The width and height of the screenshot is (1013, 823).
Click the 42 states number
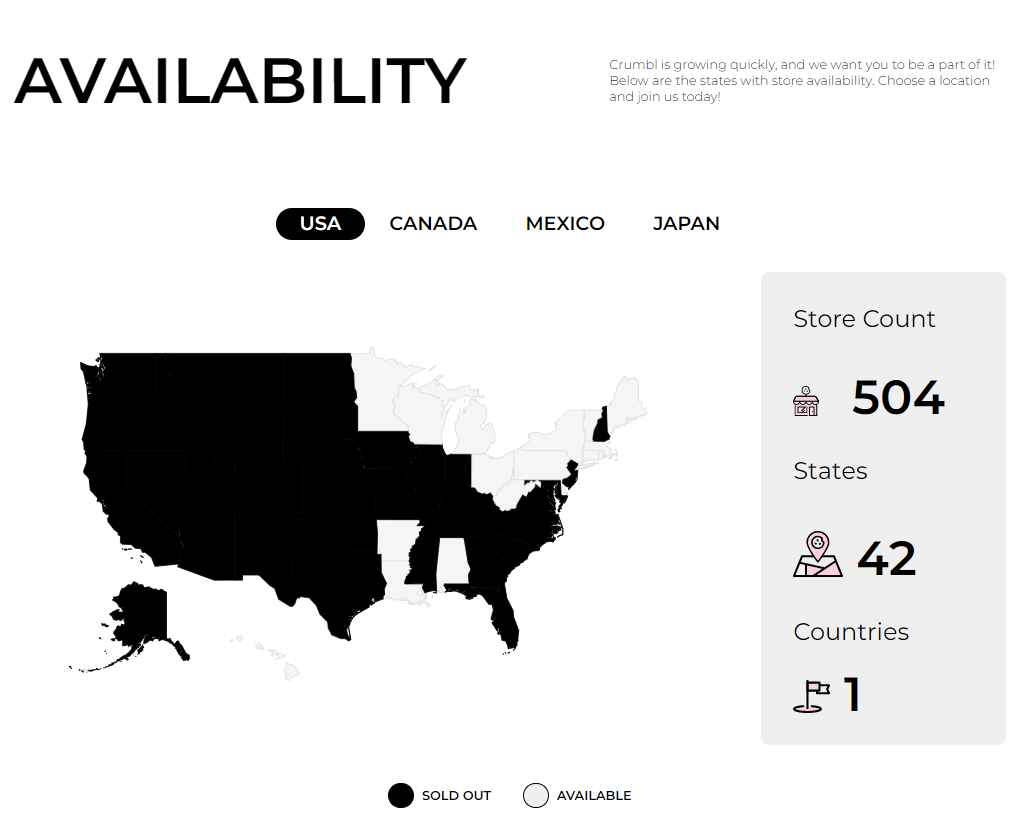pos(886,558)
